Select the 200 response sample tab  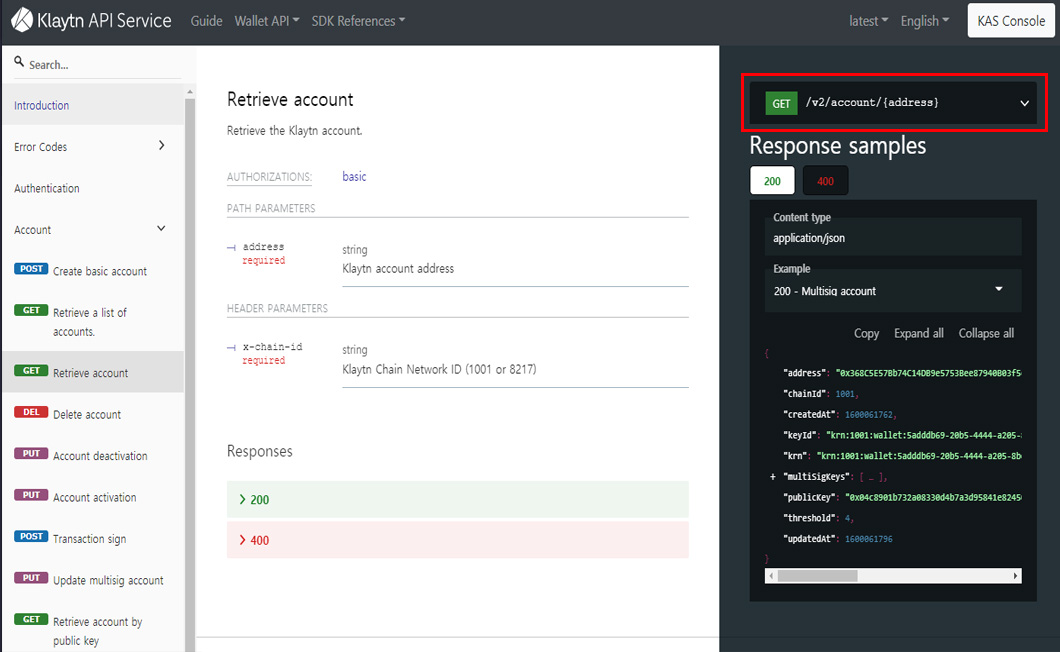pos(772,181)
